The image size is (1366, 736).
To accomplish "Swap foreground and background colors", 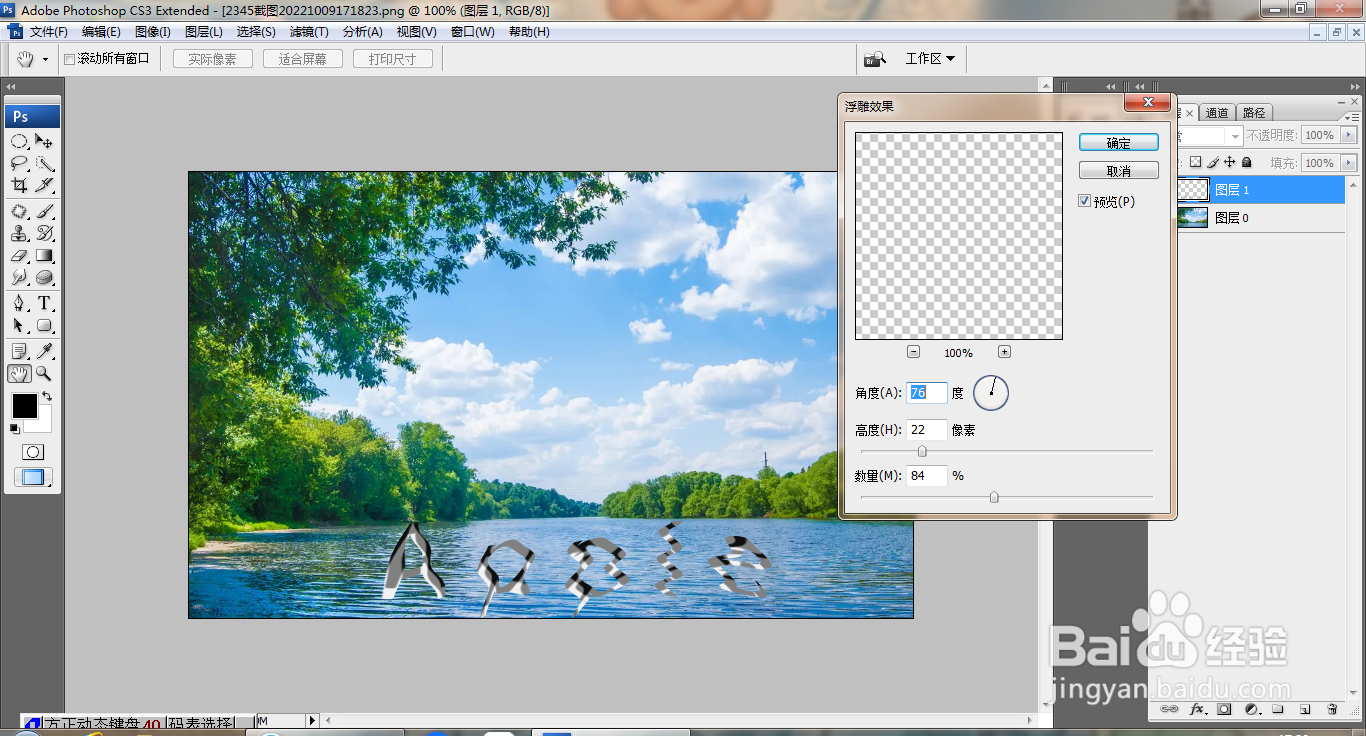I will point(46,397).
